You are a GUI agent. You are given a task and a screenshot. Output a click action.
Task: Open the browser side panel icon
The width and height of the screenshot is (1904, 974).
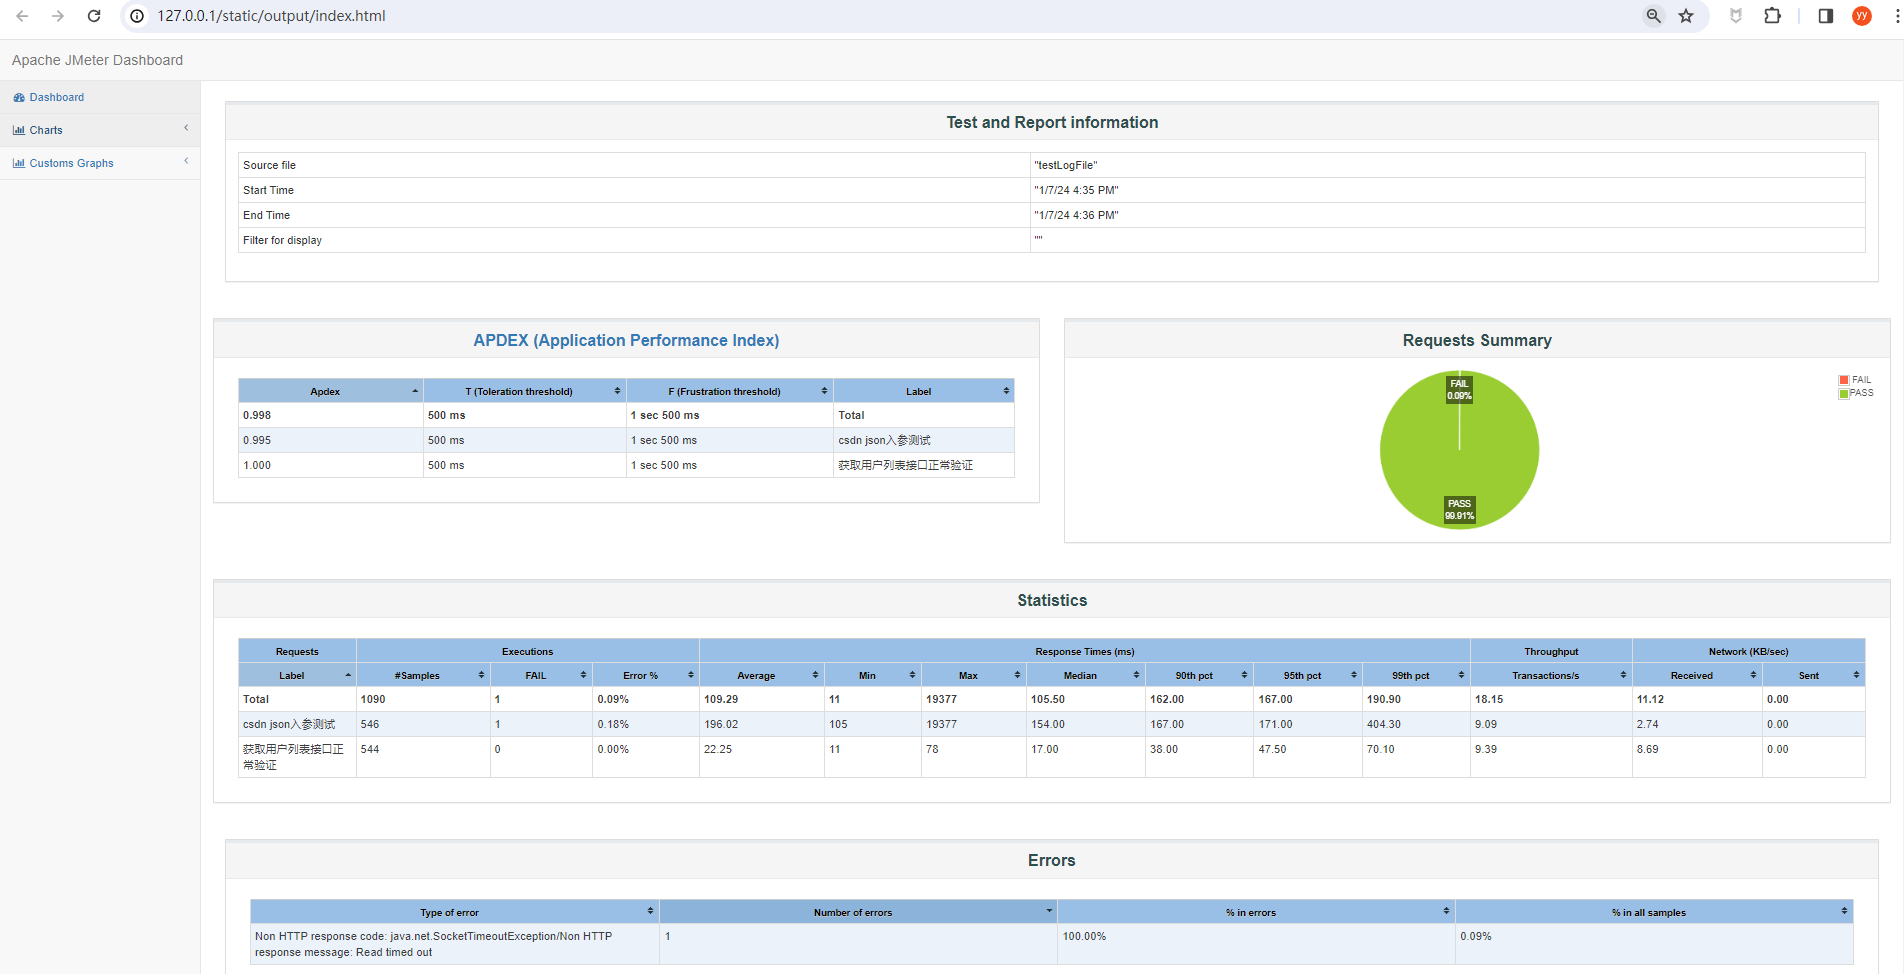coord(1825,16)
